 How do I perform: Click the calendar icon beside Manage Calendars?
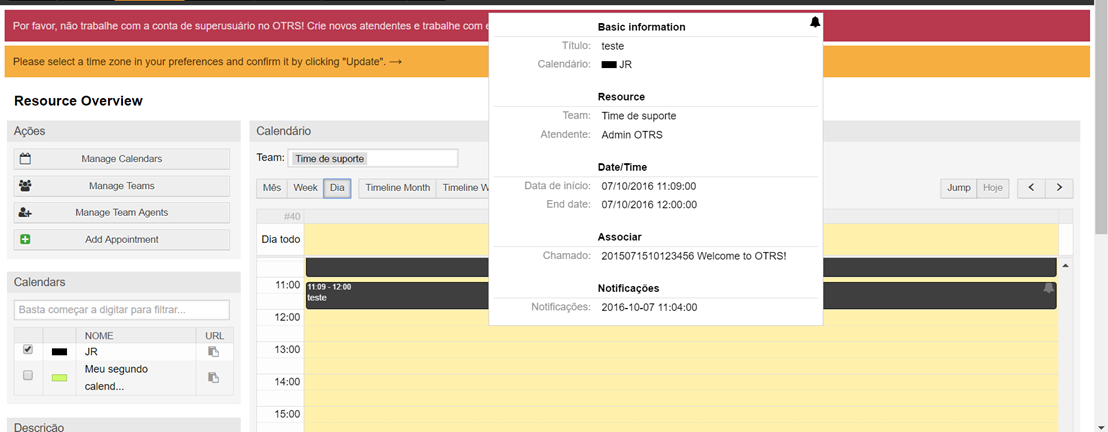point(26,159)
